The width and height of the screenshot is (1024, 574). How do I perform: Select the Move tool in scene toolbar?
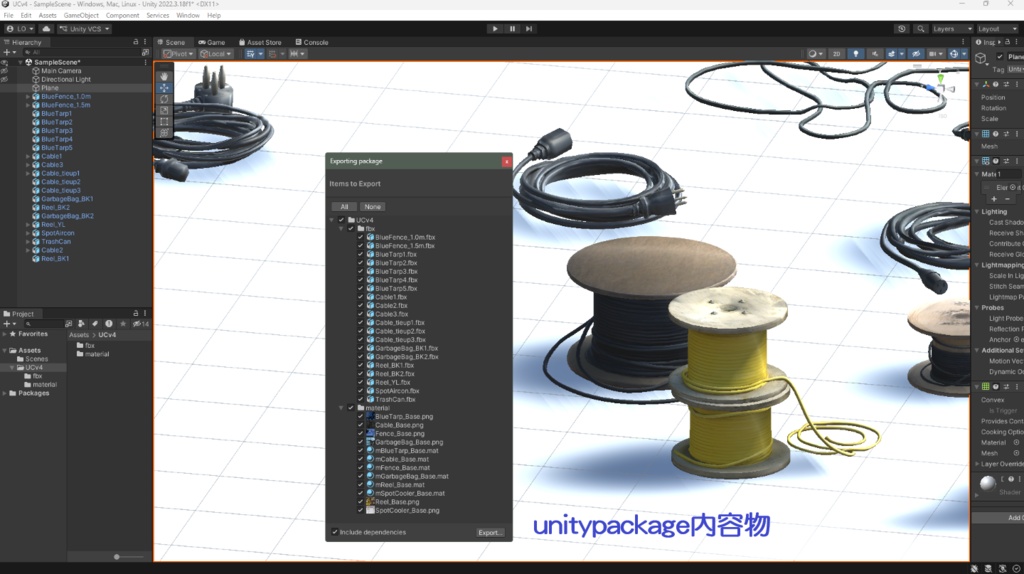click(x=164, y=88)
